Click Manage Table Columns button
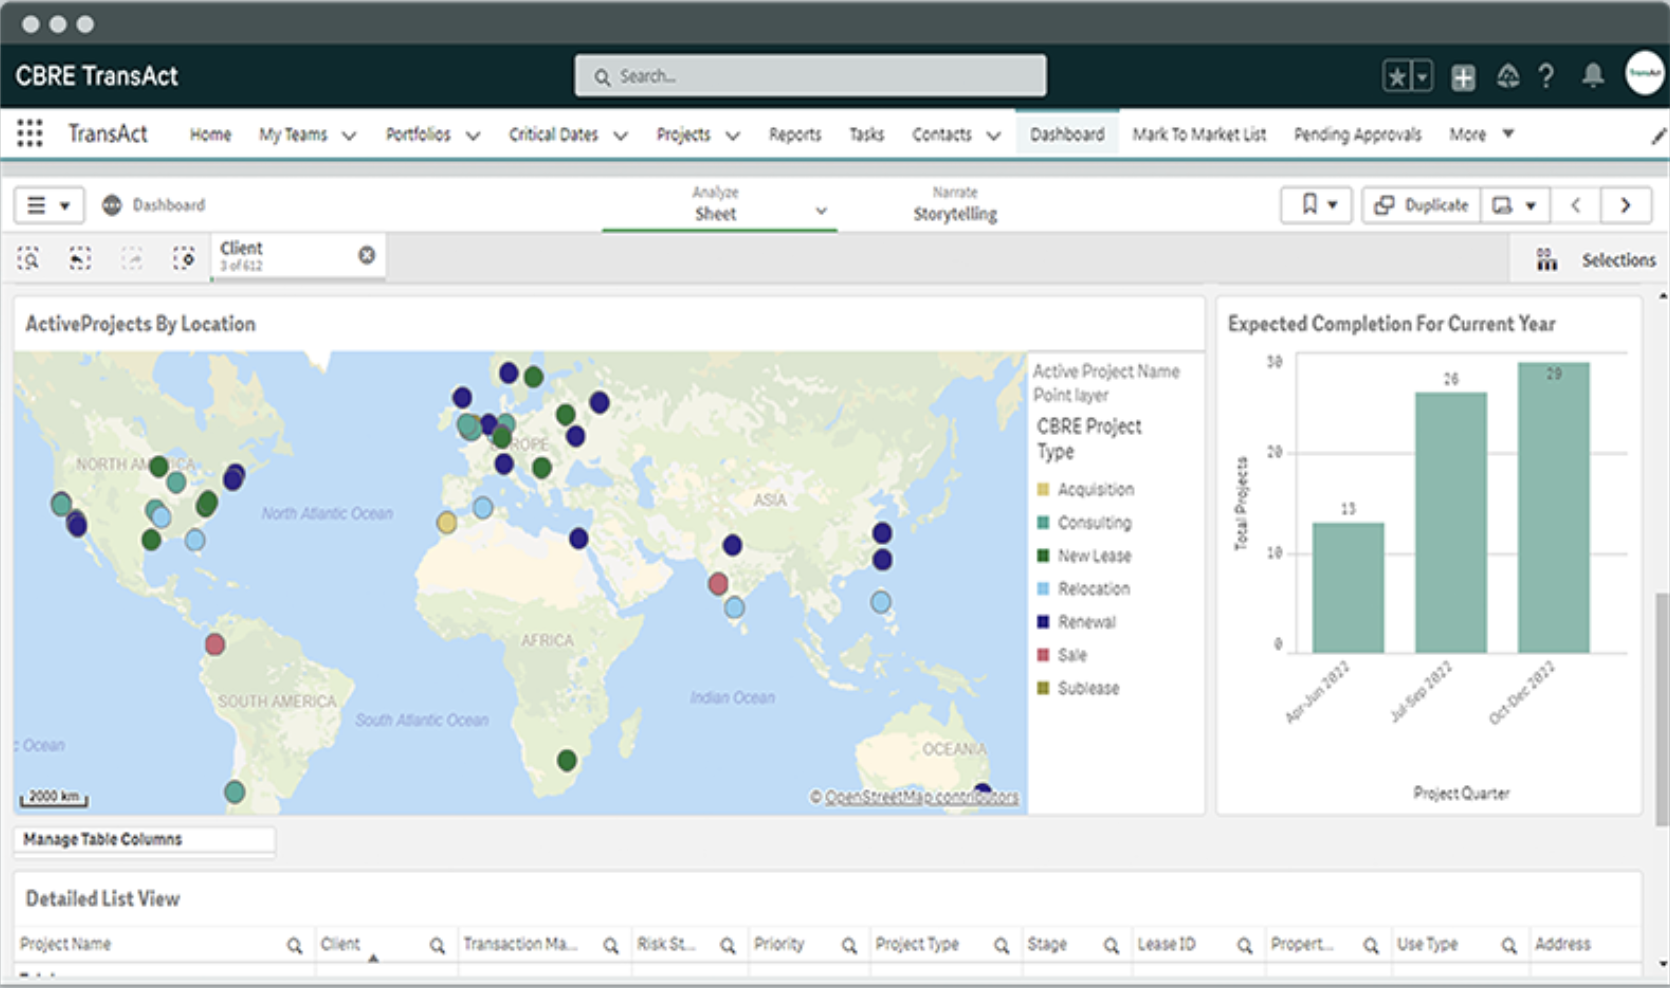This screenshot has height=988, width=1670. (x=144, y=839)
